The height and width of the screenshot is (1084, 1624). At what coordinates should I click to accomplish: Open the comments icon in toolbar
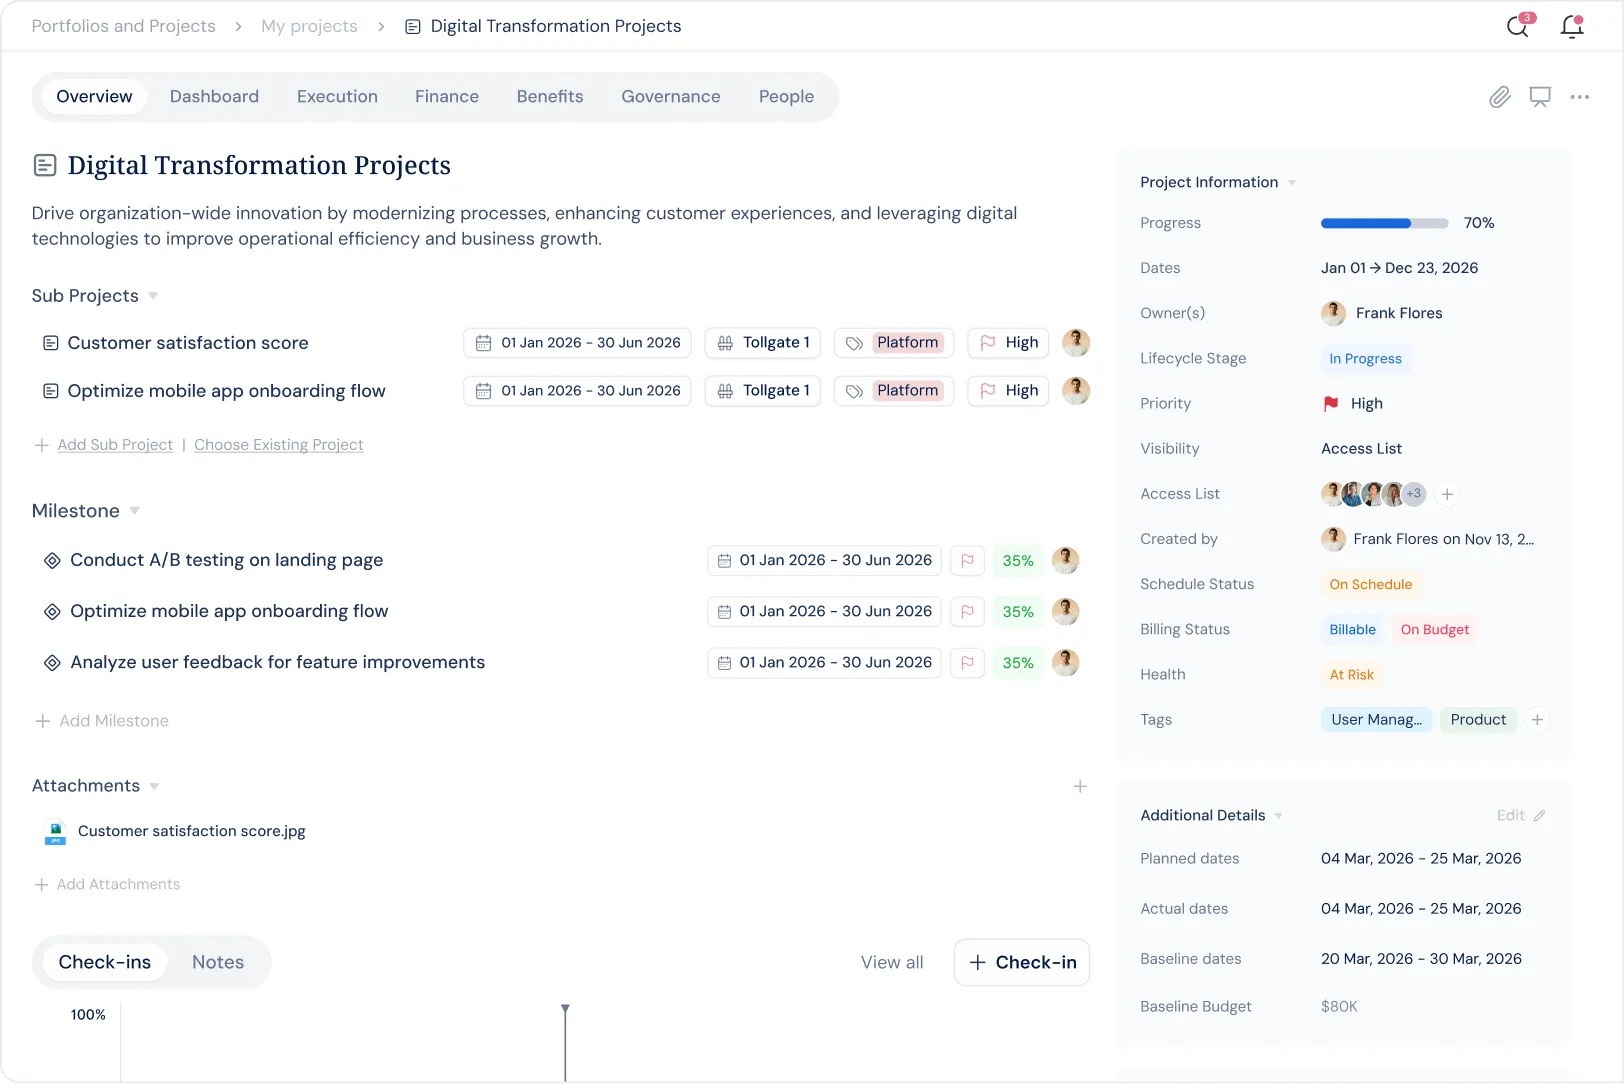[1540, 97]
